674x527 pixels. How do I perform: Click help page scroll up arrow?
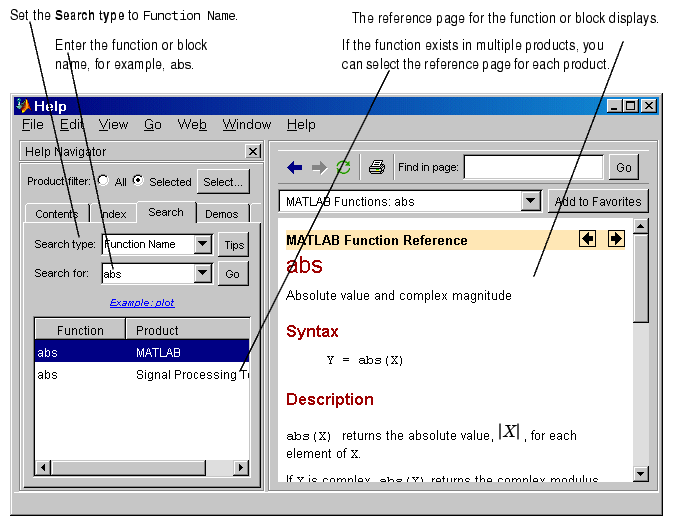coord(640,226)
